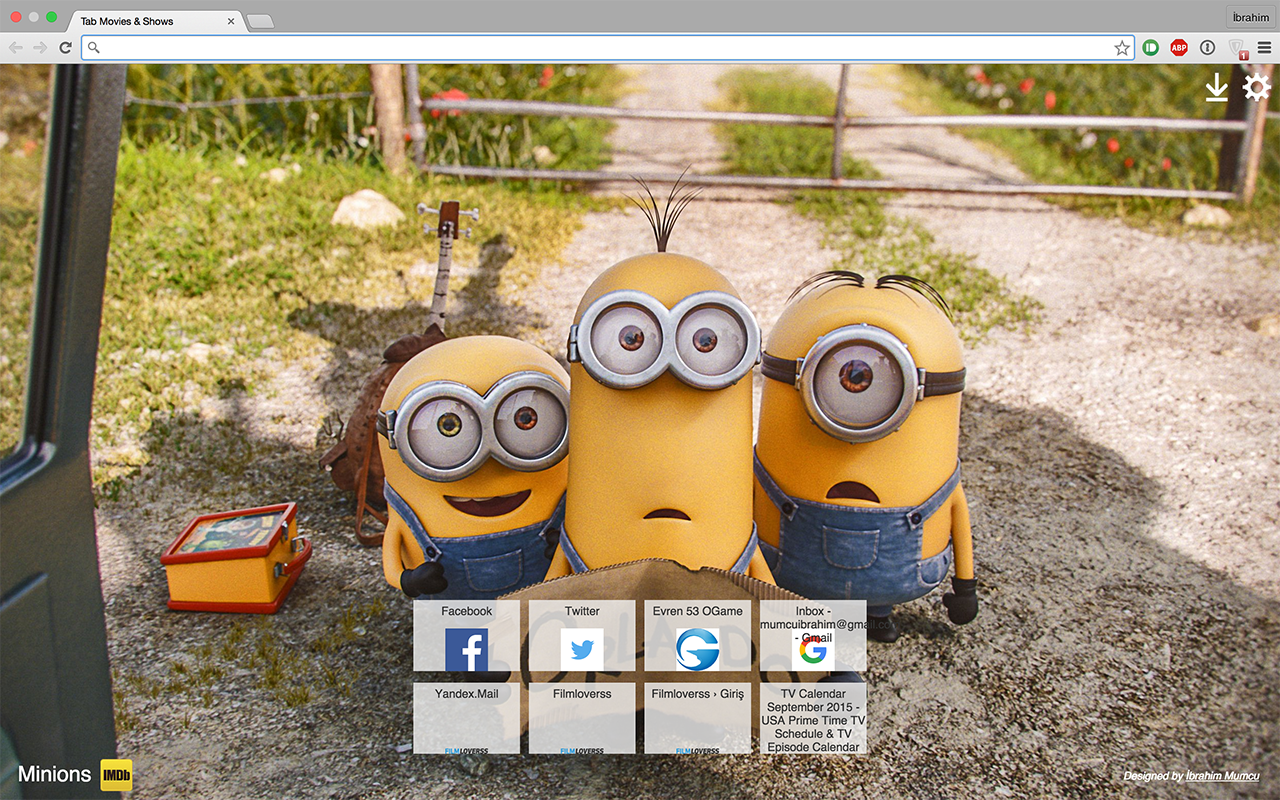
Task: Click the round info extension icon
Action: click(x=1207, y=47)
